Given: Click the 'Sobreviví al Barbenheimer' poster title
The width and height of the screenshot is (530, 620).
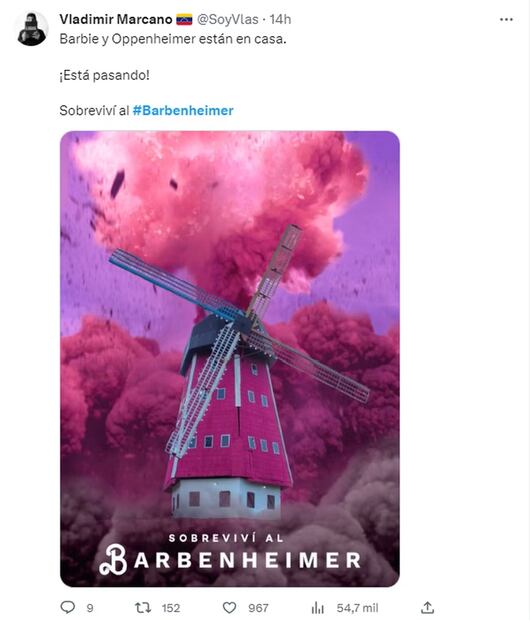Looking at the screenshot, I should (x=230, y=554).
